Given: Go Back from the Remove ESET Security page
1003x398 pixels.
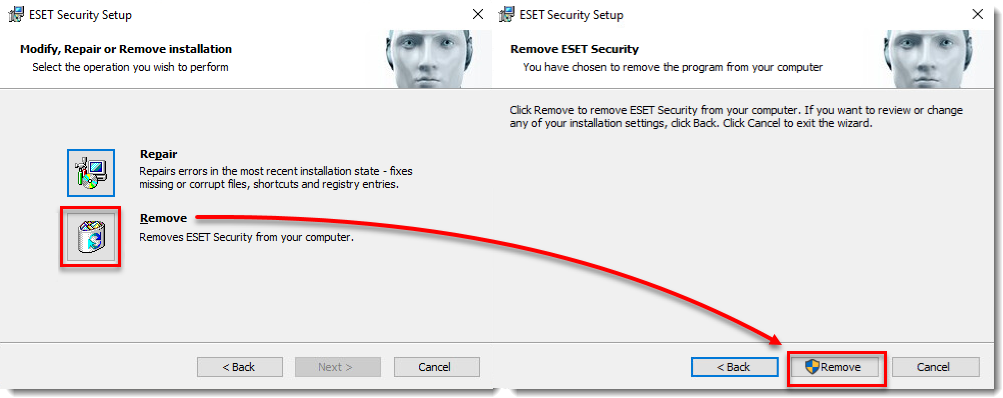Looking at the screenshot, I should pos(734,367).
